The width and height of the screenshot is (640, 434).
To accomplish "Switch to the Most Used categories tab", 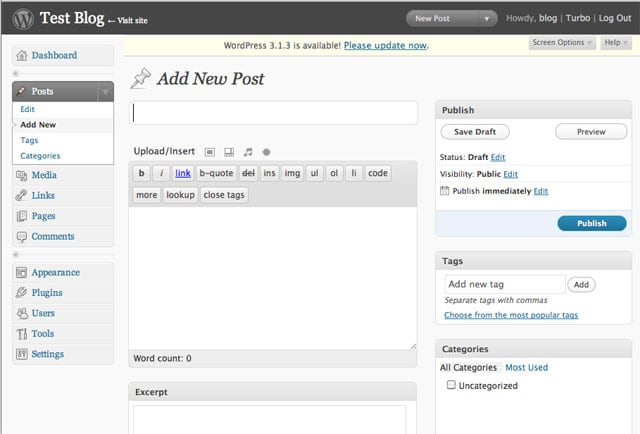I will pos(526,367).
